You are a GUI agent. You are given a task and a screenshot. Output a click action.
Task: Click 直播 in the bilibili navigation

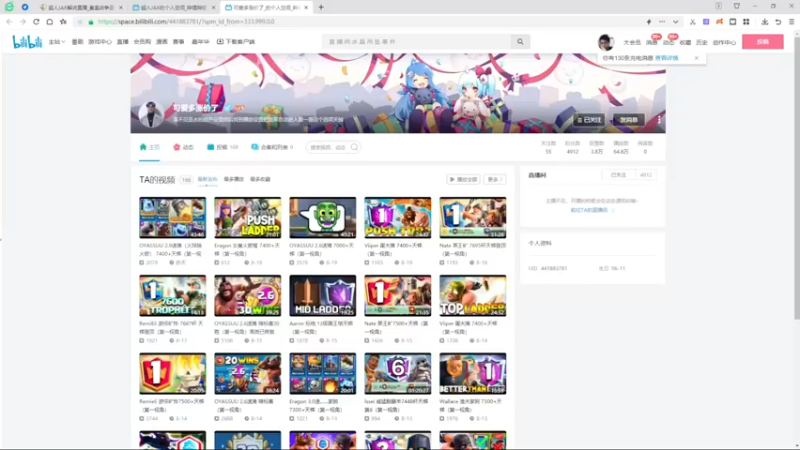(122, 42)
